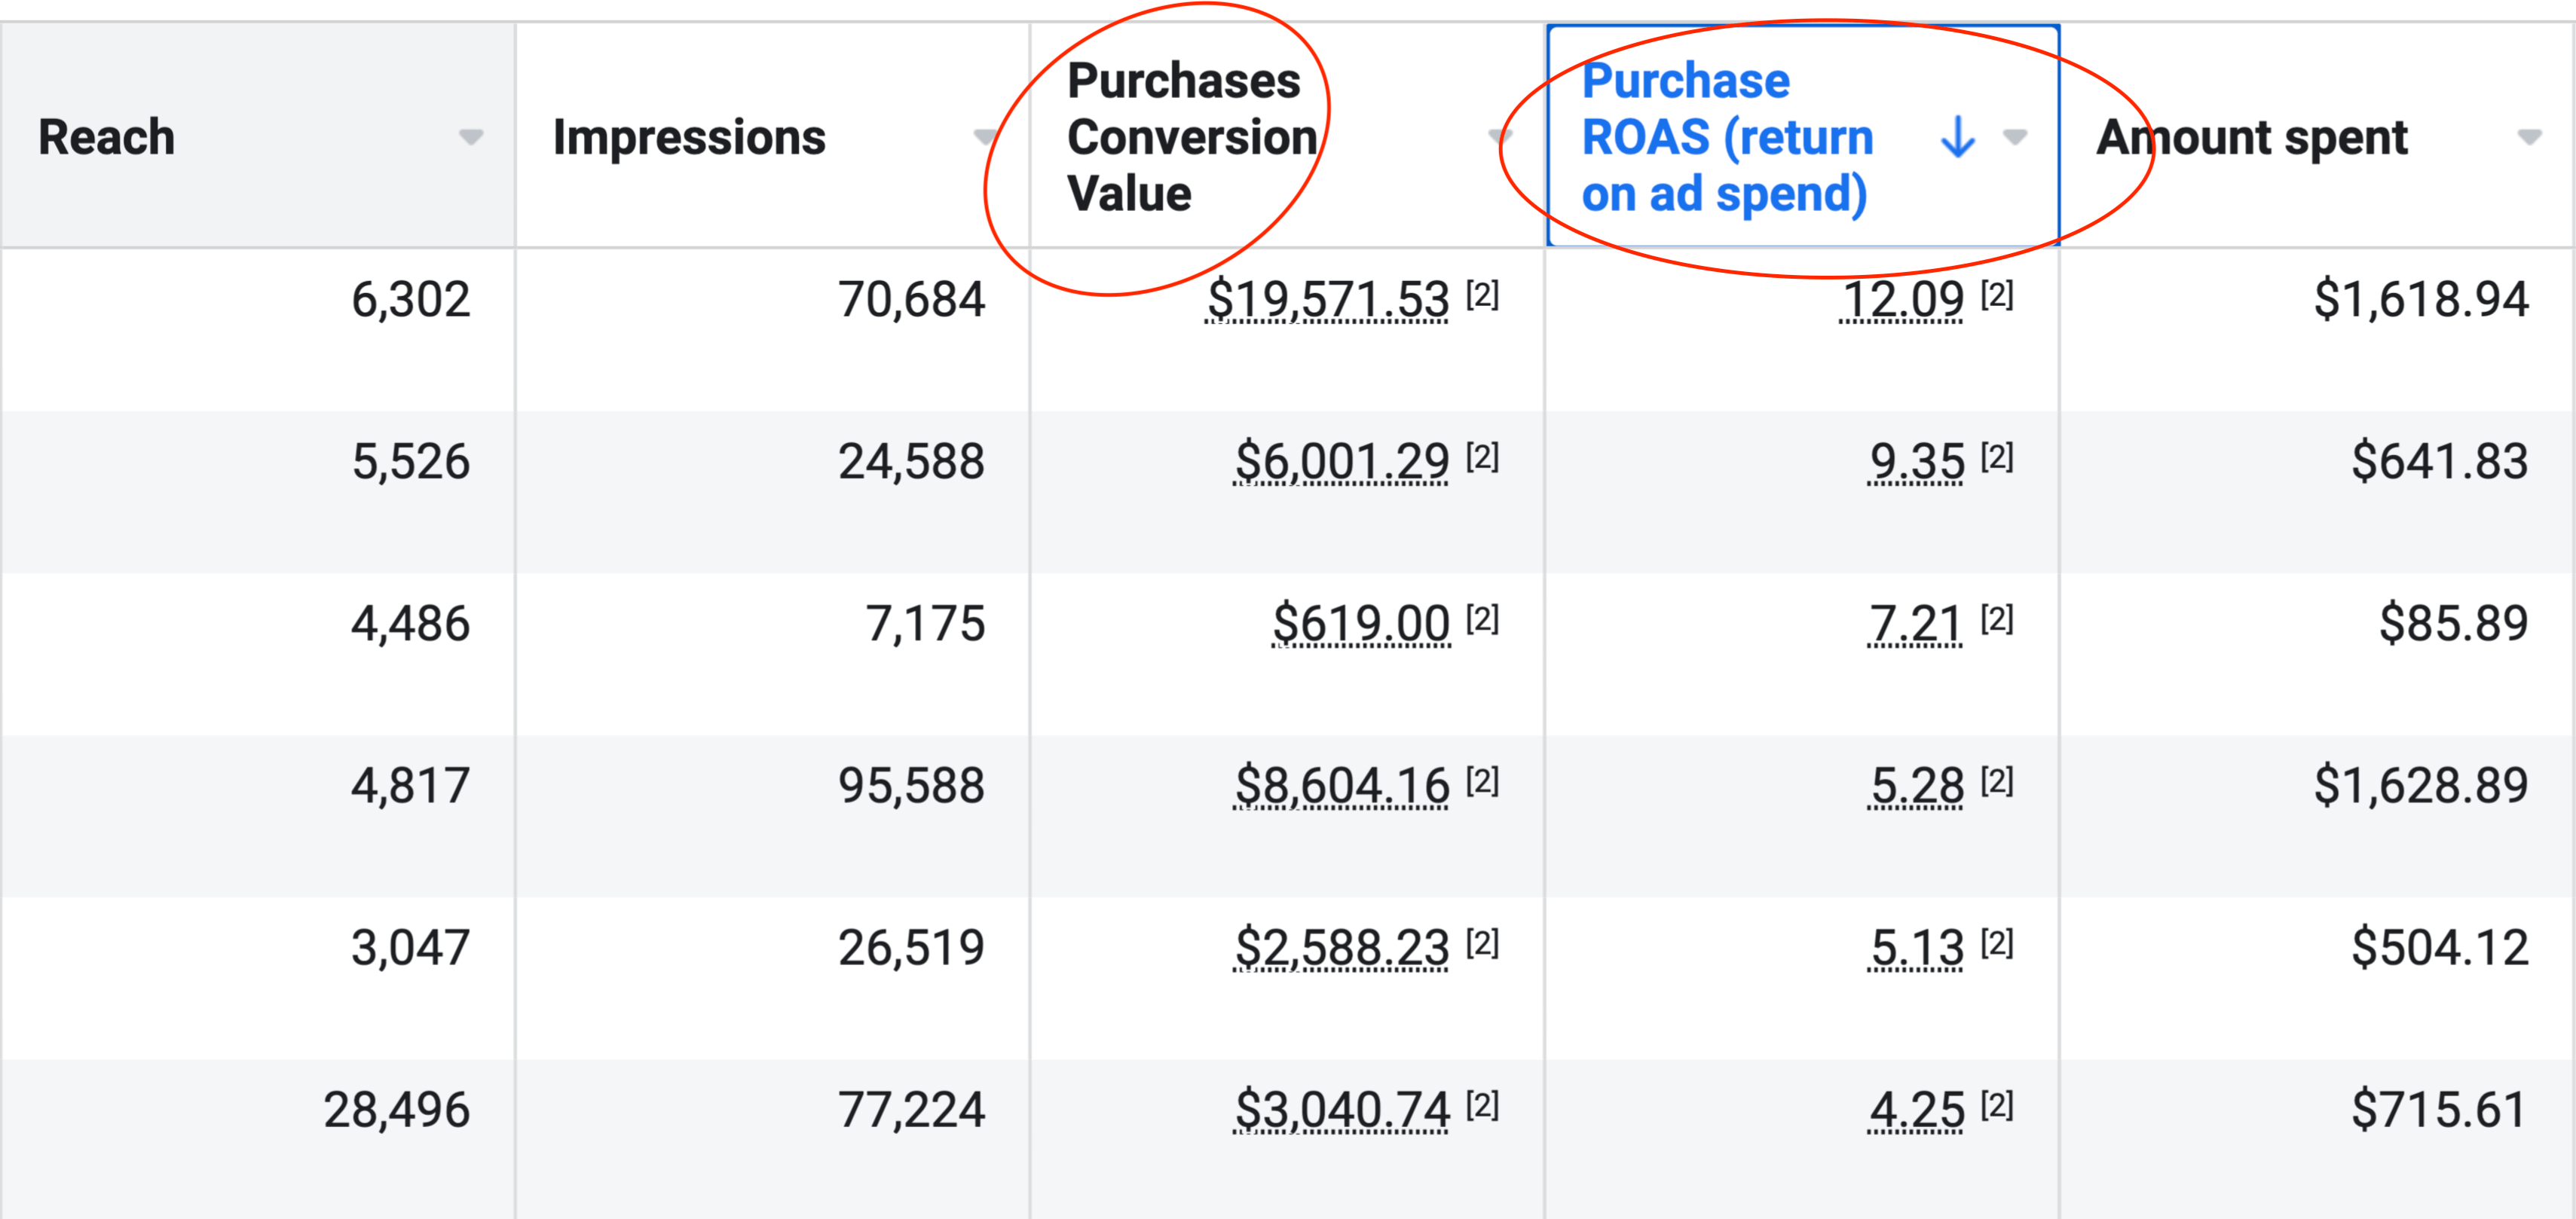The image size is (2576, 1219).
Task: Open the Impressions column dropdown arrow
Action: click(x=985, y=137)
